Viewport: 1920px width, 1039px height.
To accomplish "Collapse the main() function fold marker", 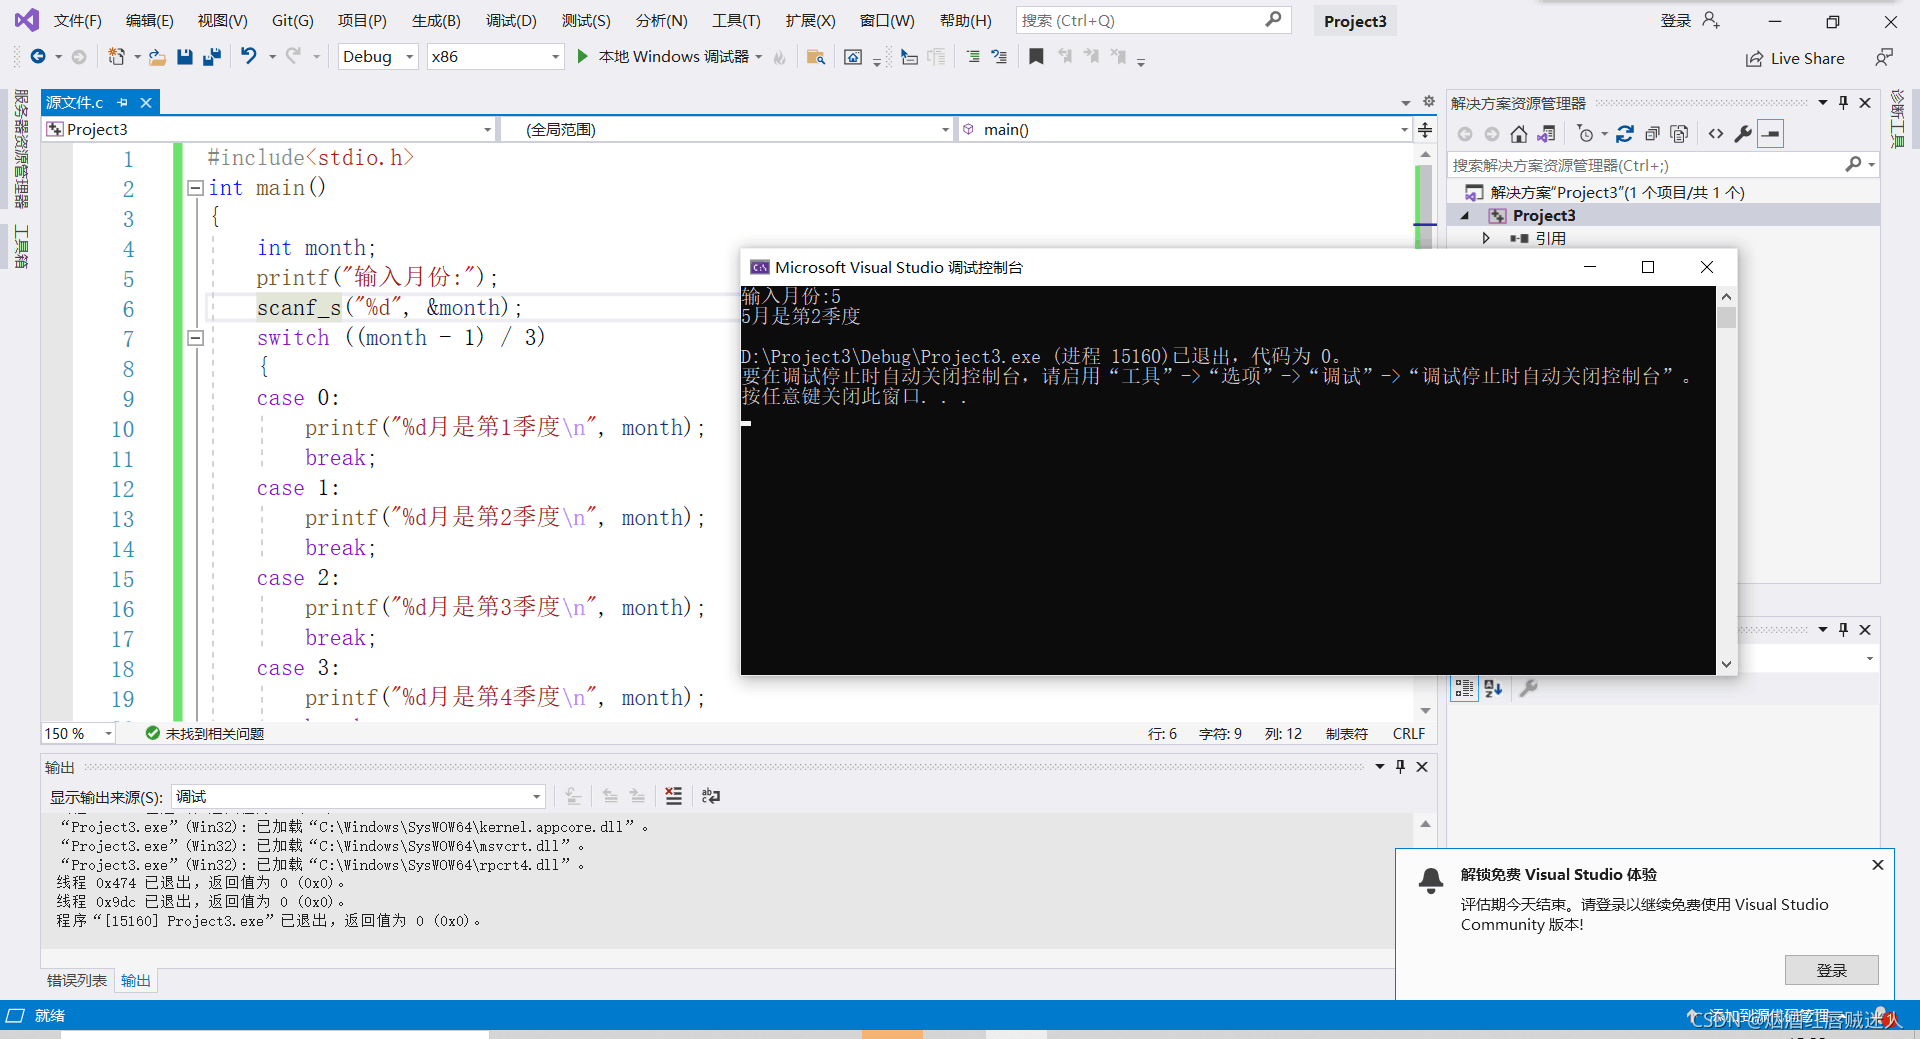I will (x=196, y=188).
